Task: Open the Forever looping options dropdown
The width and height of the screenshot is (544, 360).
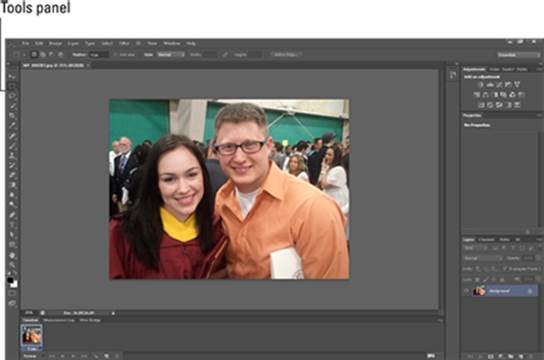Action: pos(33,356)
